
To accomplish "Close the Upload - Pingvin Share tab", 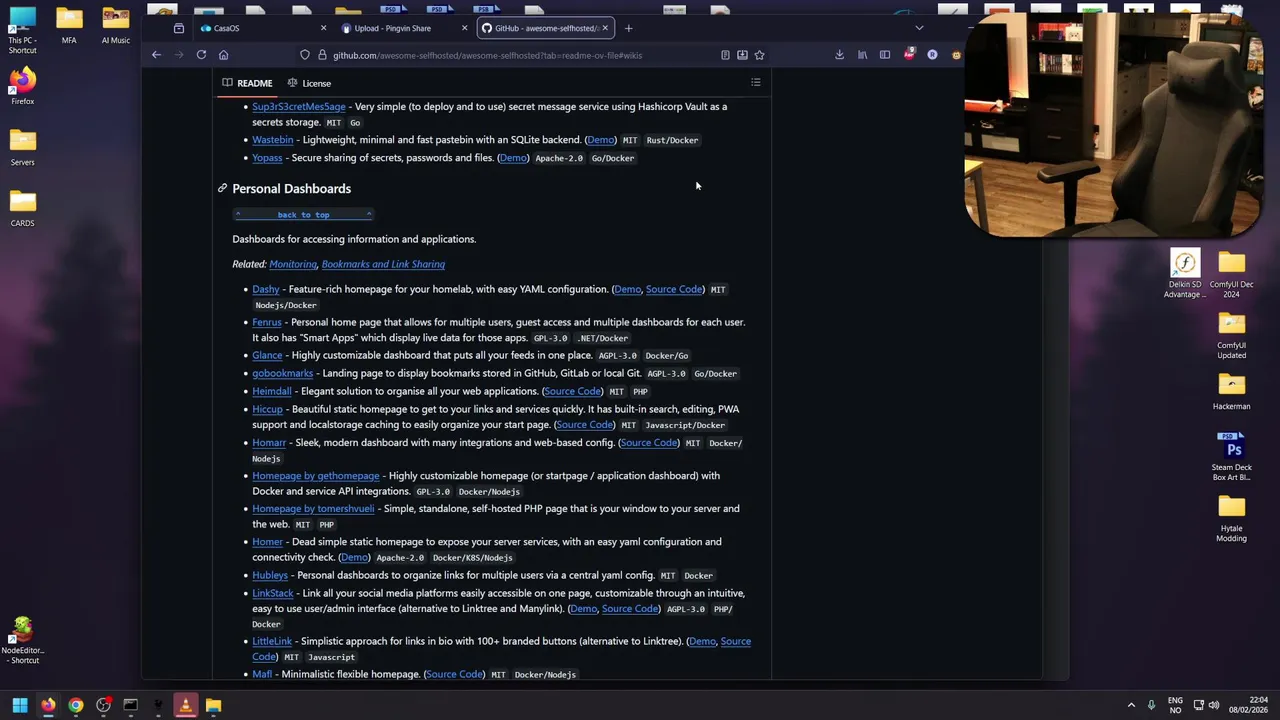I will click(465, 28).
